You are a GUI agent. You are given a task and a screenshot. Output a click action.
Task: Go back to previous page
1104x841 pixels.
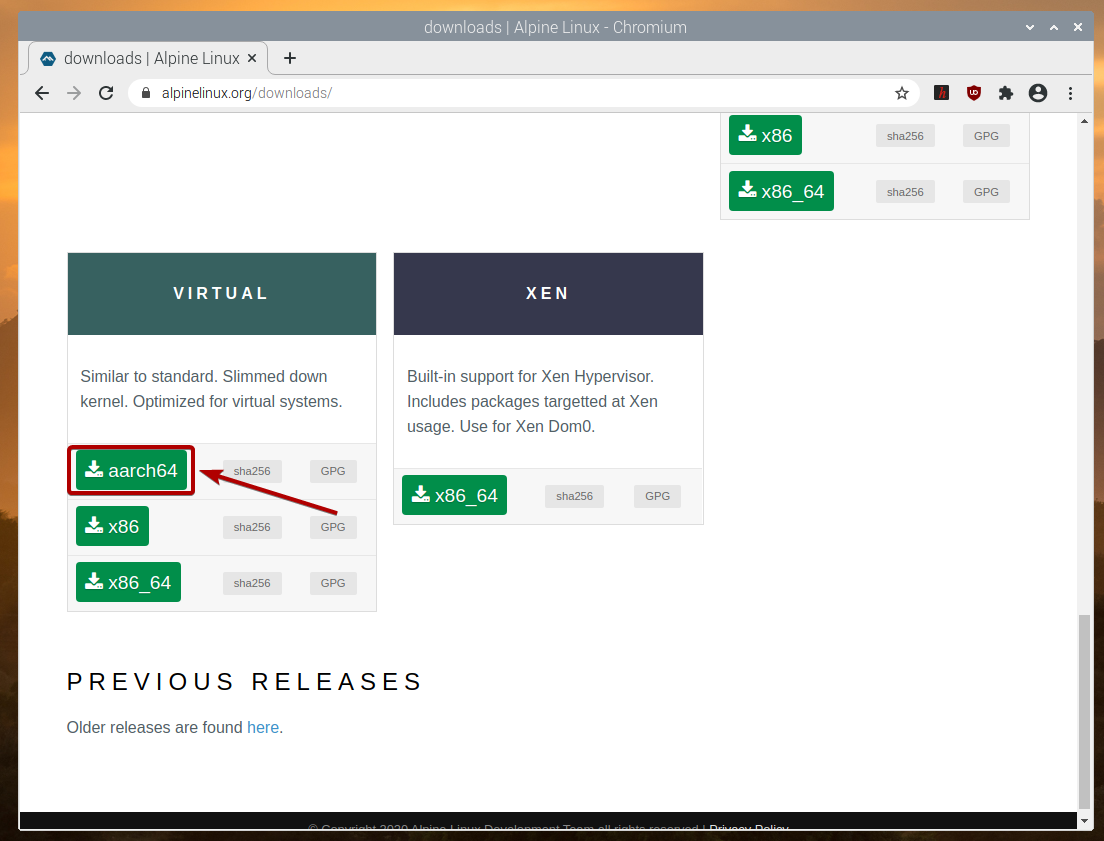[x=42, y=93]
